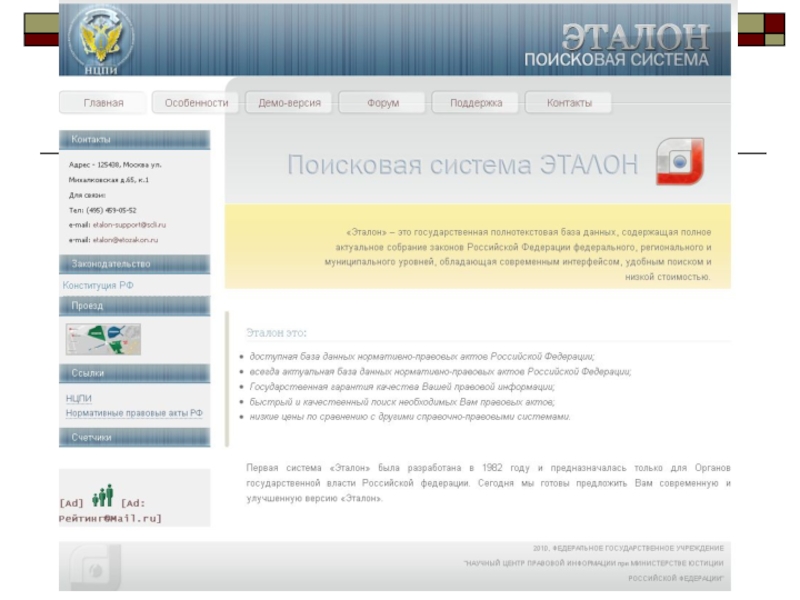Open the Особенности menu tab

[x=196, y=103]
